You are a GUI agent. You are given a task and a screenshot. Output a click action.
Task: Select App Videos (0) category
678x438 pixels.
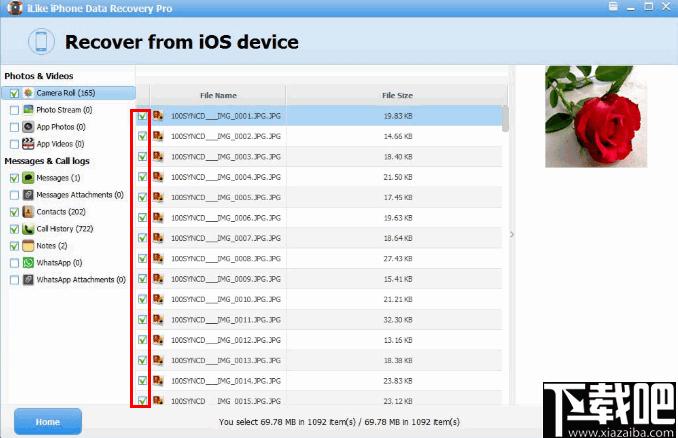[x=60, y=144]
